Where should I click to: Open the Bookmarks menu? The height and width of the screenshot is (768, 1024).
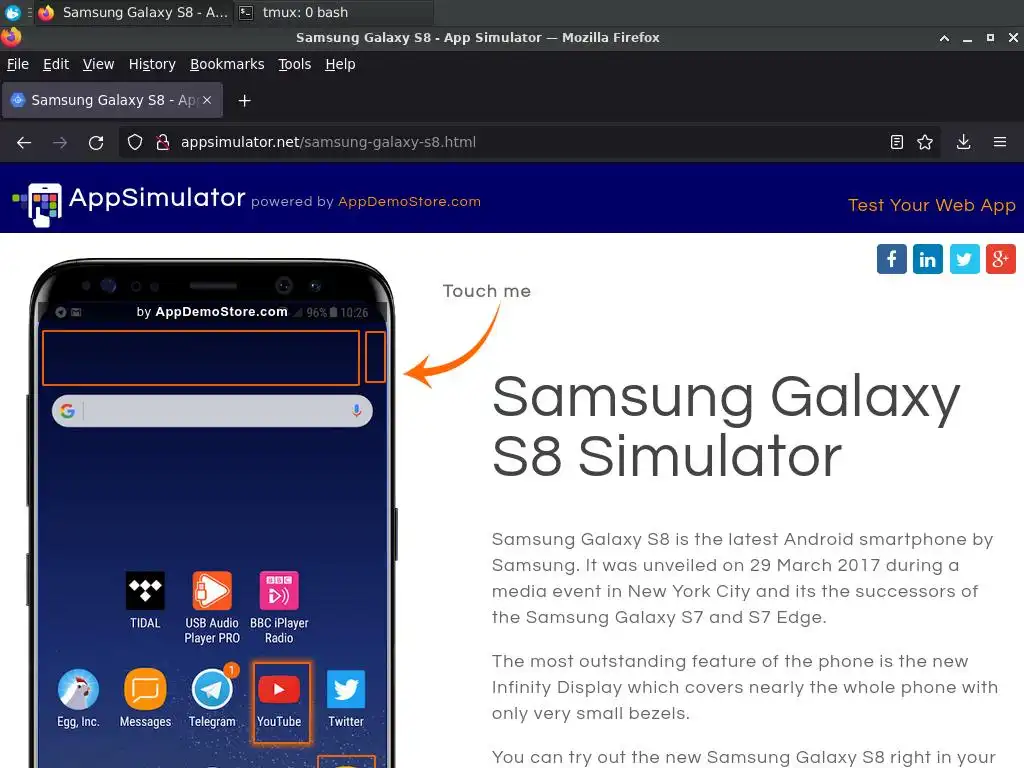tap(227, 64)
